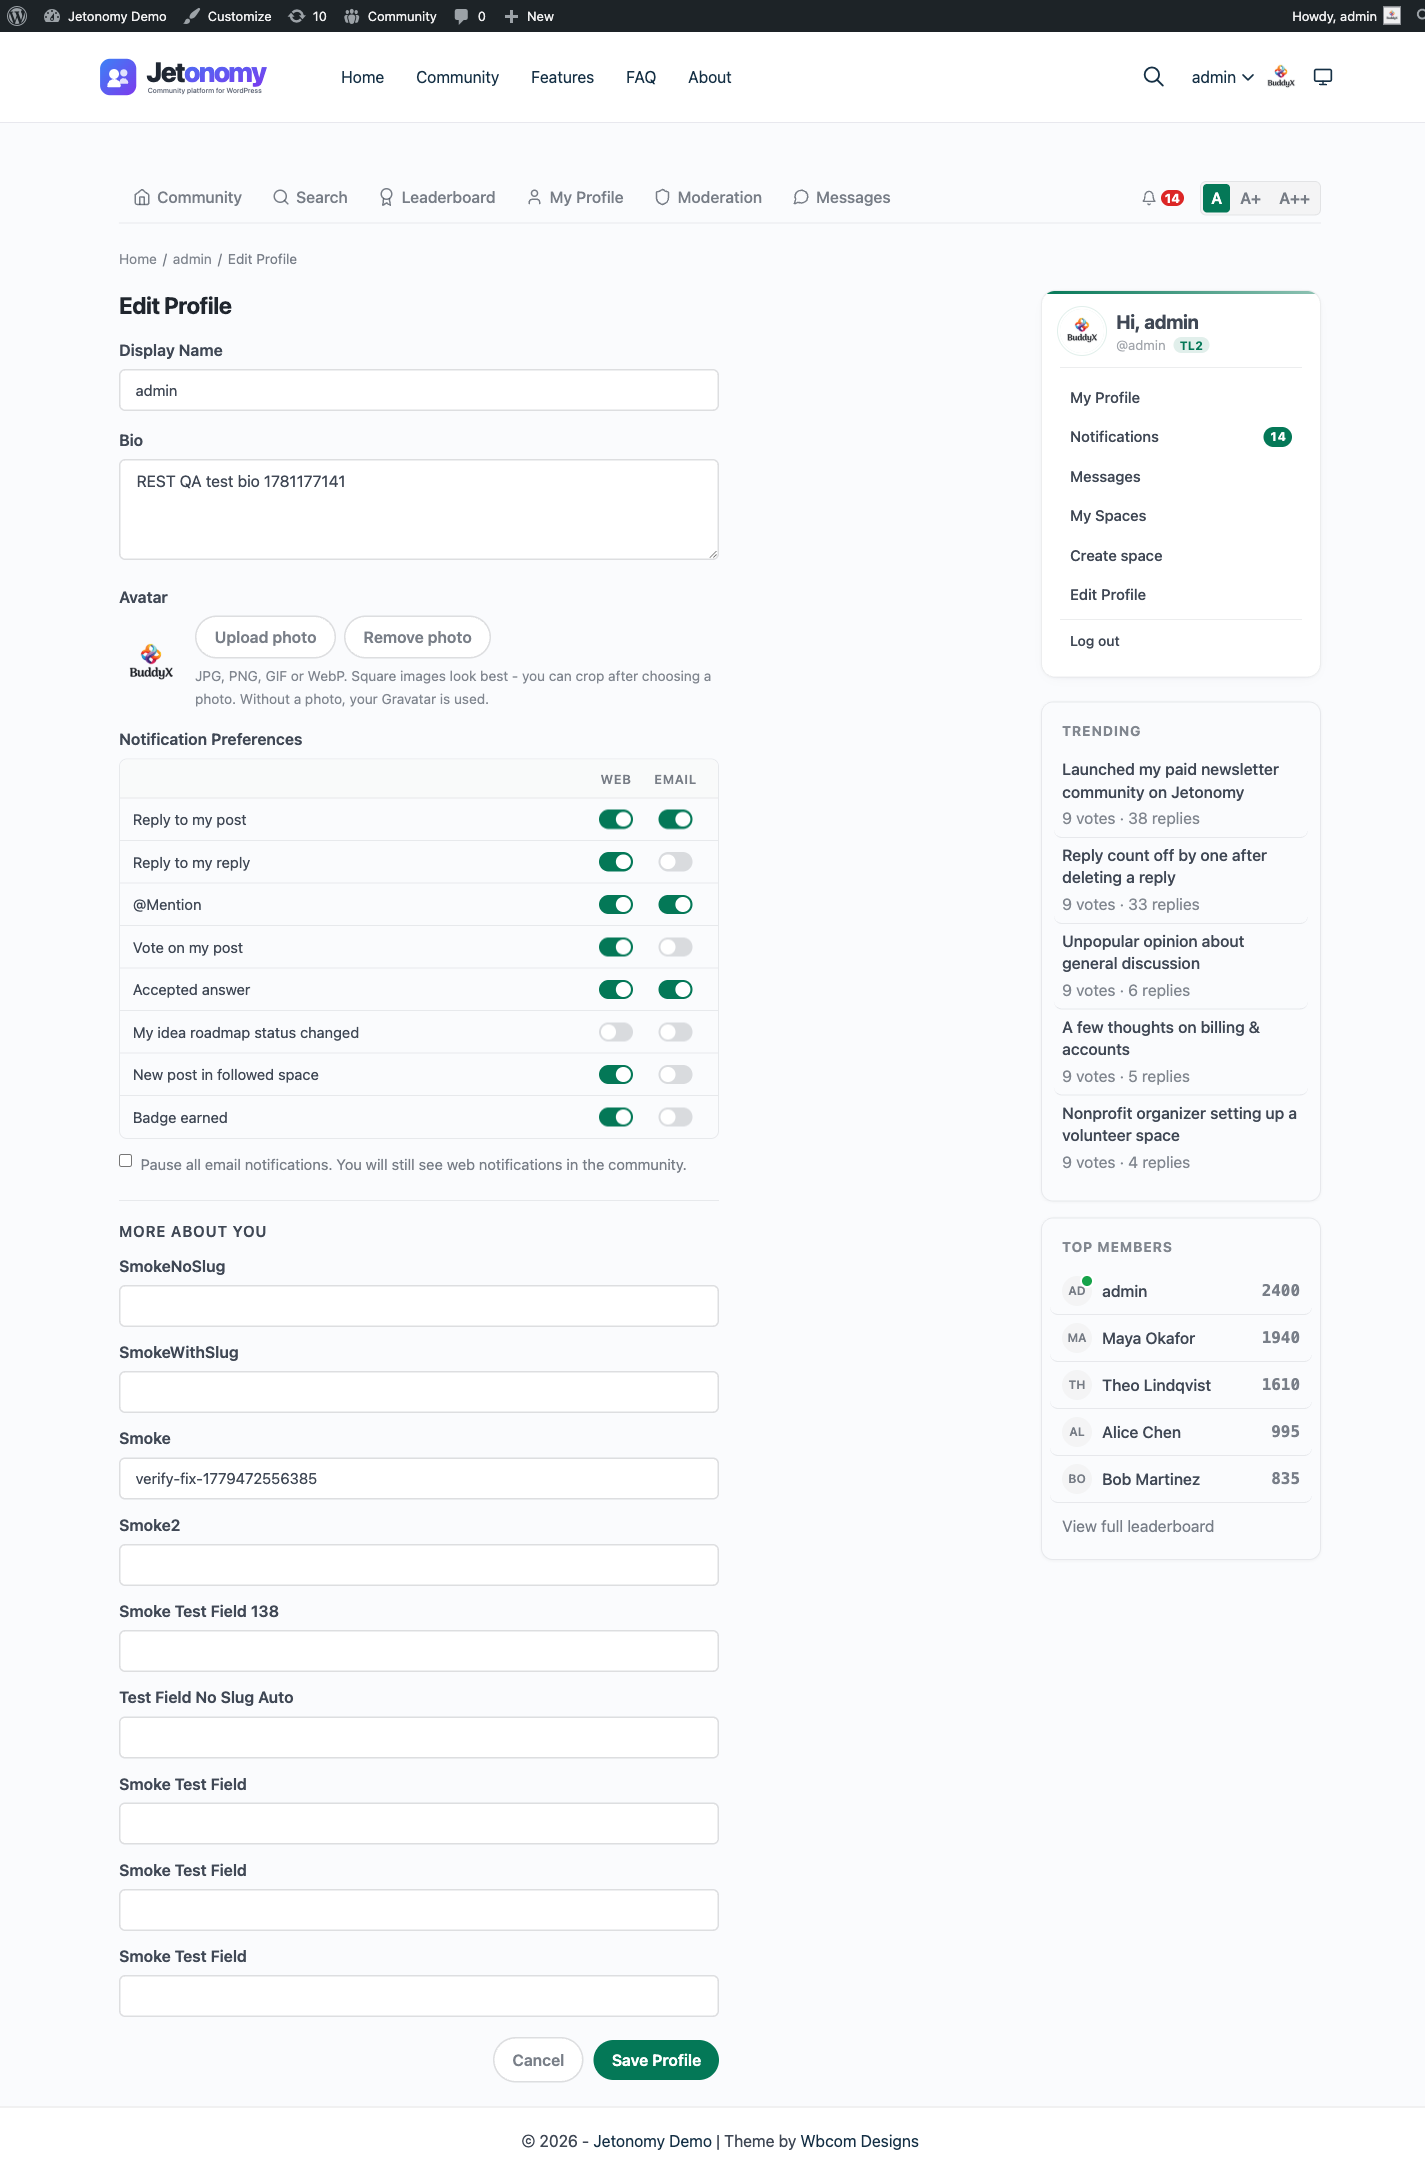Click the Moderation shield icon
The image size is (1425, 2174).
pyautogui.click(x=662, y=197)
